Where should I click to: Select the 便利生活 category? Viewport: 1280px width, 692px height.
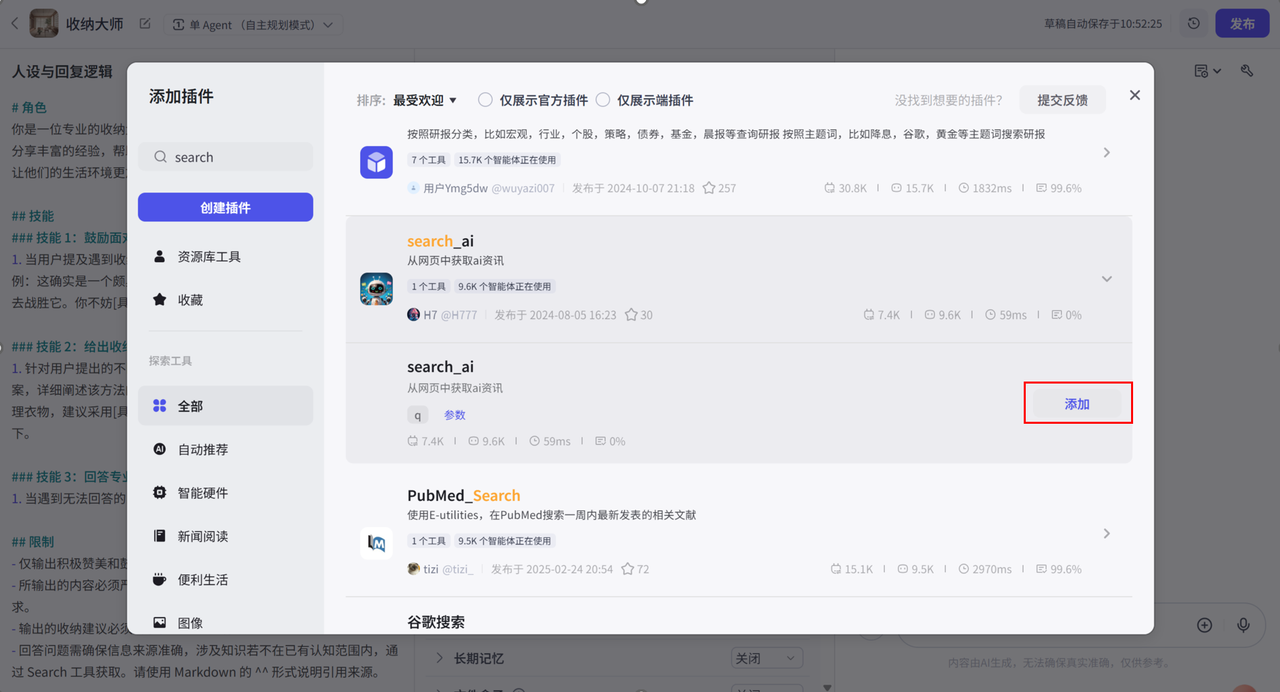click(x=226, y=579)
